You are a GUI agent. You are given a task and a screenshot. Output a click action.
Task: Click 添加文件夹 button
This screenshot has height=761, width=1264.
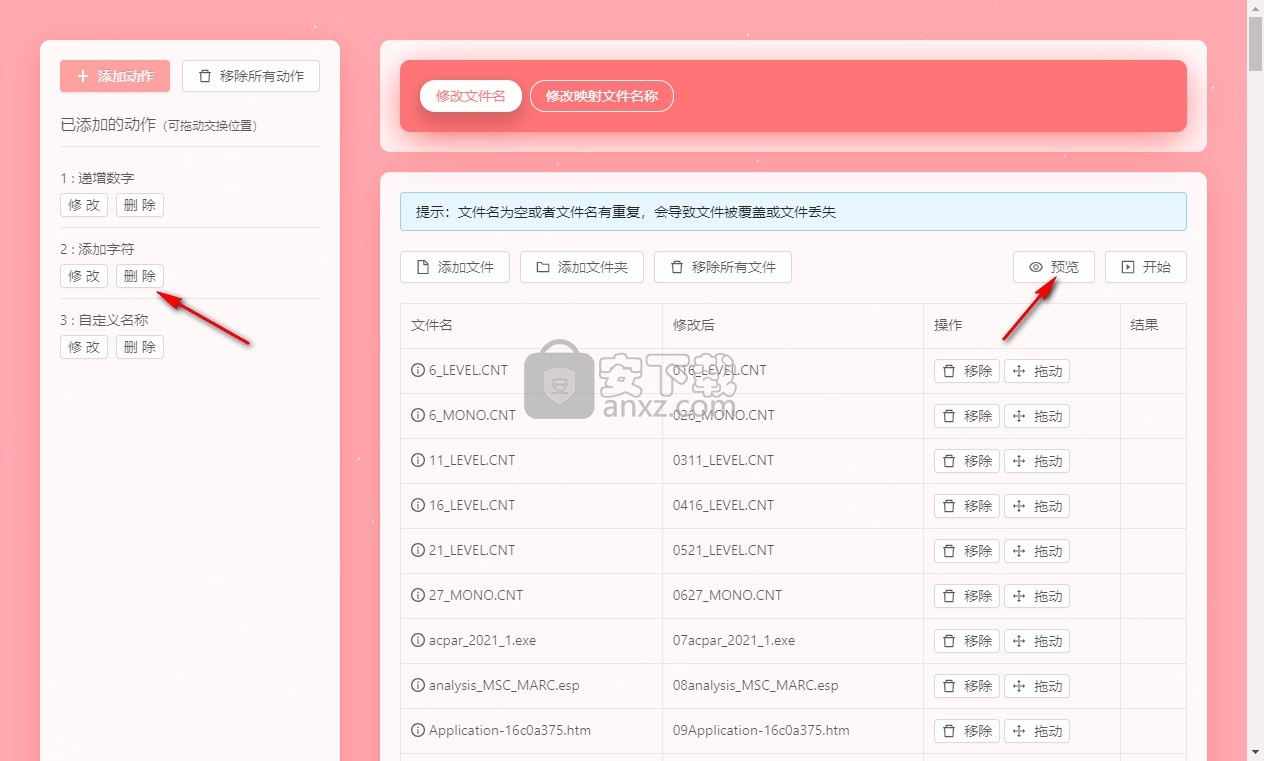click(582, 267)
